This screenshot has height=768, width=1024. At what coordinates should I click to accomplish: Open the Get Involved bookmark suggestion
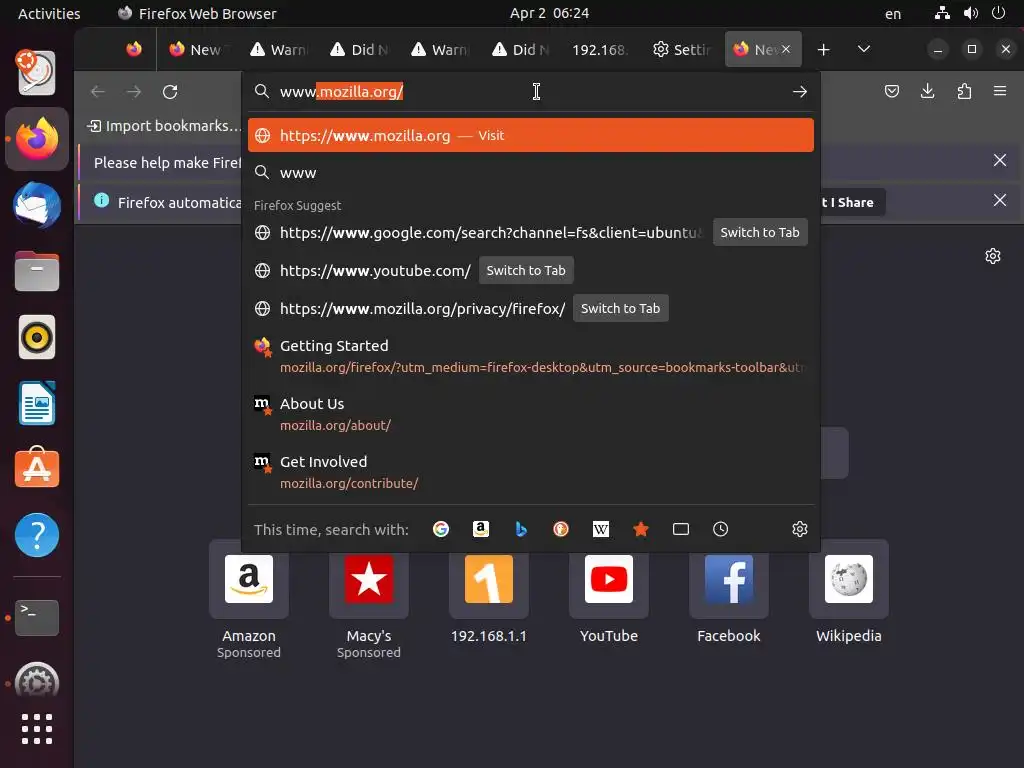coord(531,472)
